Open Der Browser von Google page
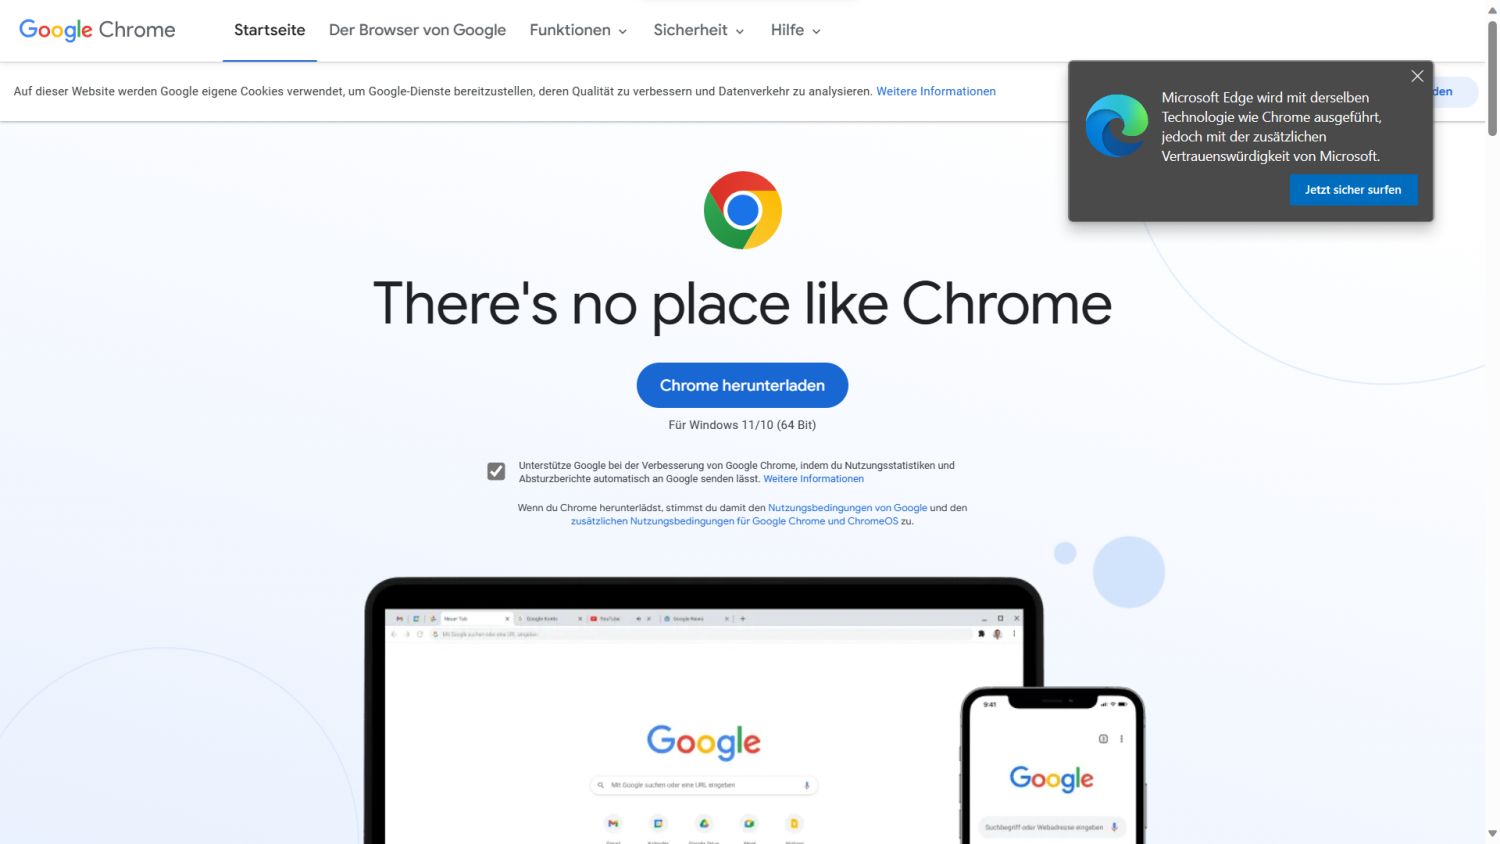Viewport: 1500px width, 844px height. (x=417, y=30)
